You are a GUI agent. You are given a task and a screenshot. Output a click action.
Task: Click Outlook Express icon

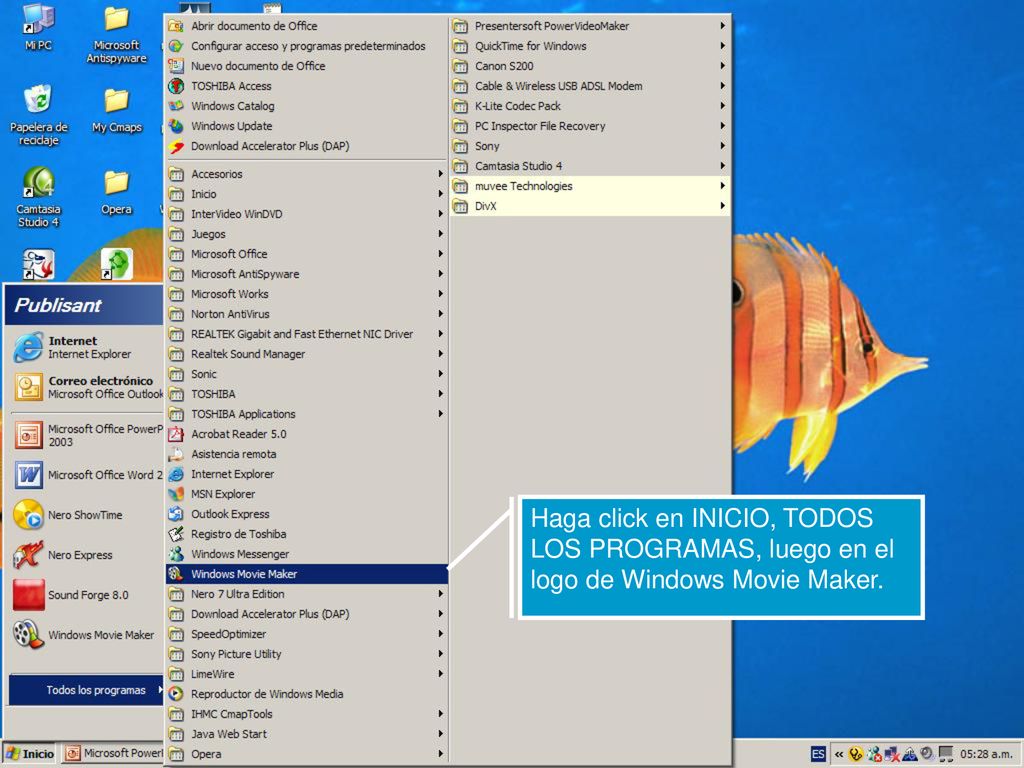pyautogui.click(x=176, y=514)
